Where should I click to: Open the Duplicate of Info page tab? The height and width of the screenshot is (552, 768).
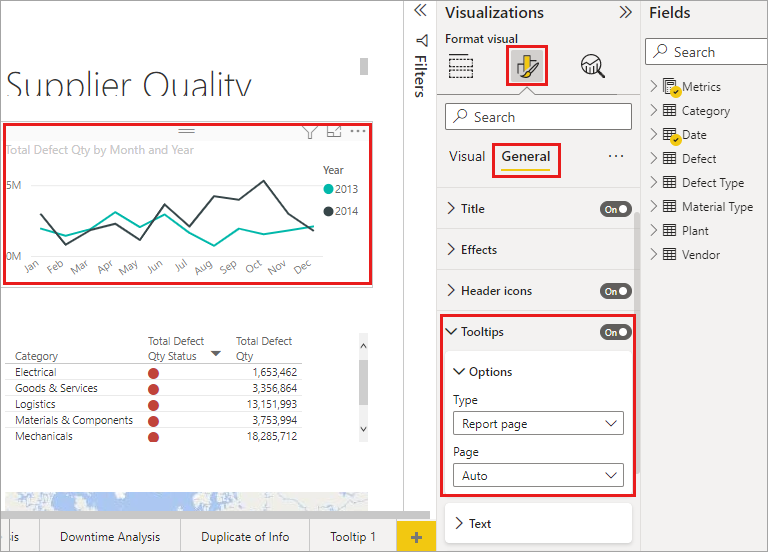(245, 537)
